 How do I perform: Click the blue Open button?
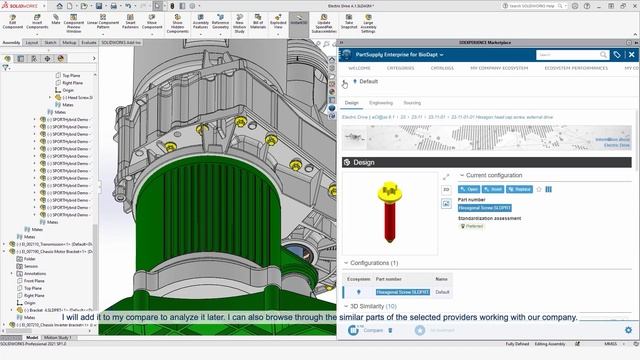(469, 189)
